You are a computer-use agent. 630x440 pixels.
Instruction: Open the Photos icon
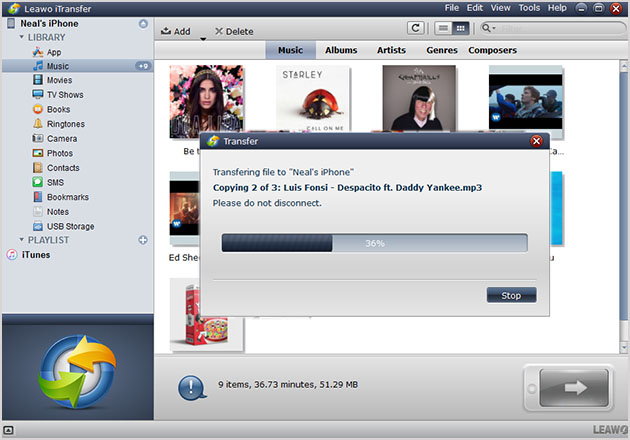click(x=38, y=153)
